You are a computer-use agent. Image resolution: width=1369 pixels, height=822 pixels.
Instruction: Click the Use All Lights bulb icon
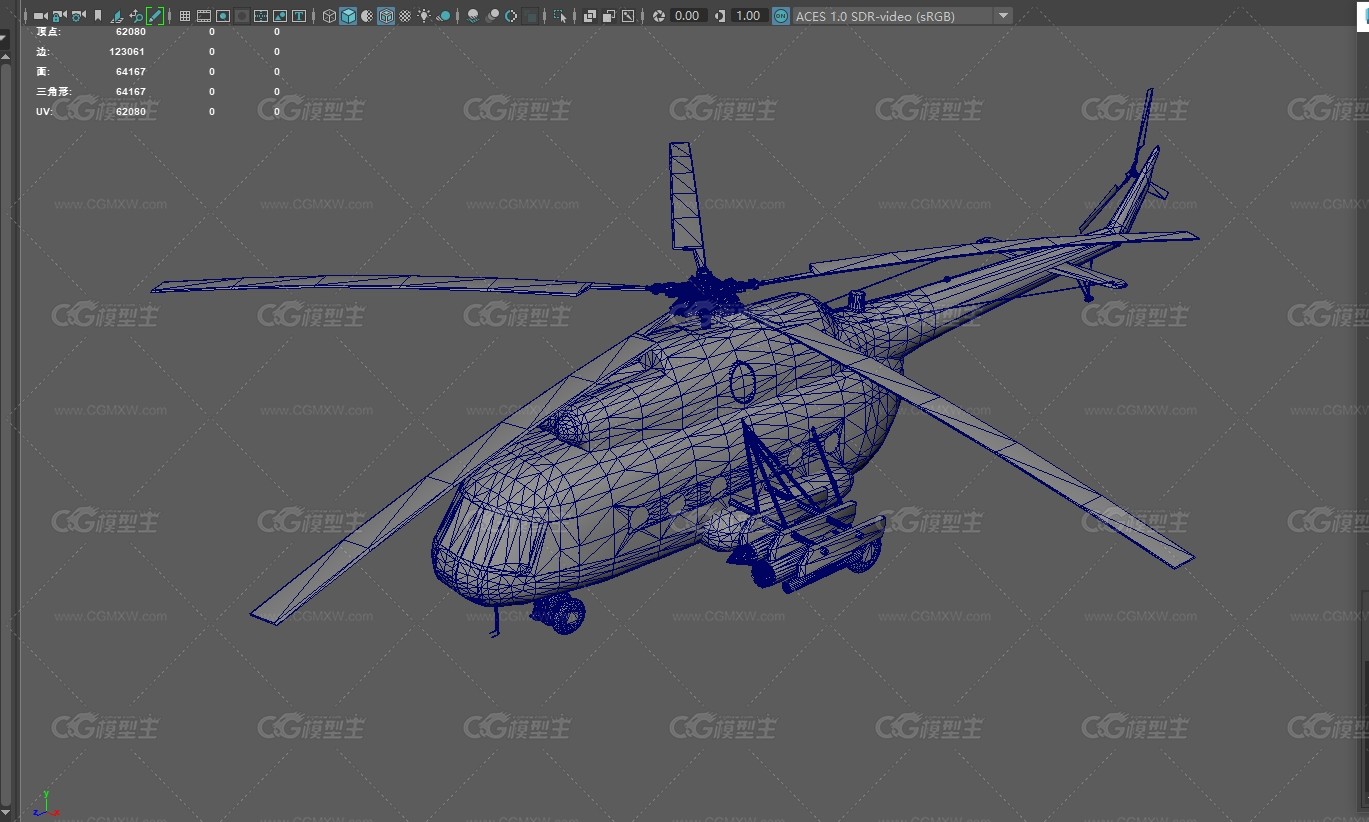[x=424, y=16]
